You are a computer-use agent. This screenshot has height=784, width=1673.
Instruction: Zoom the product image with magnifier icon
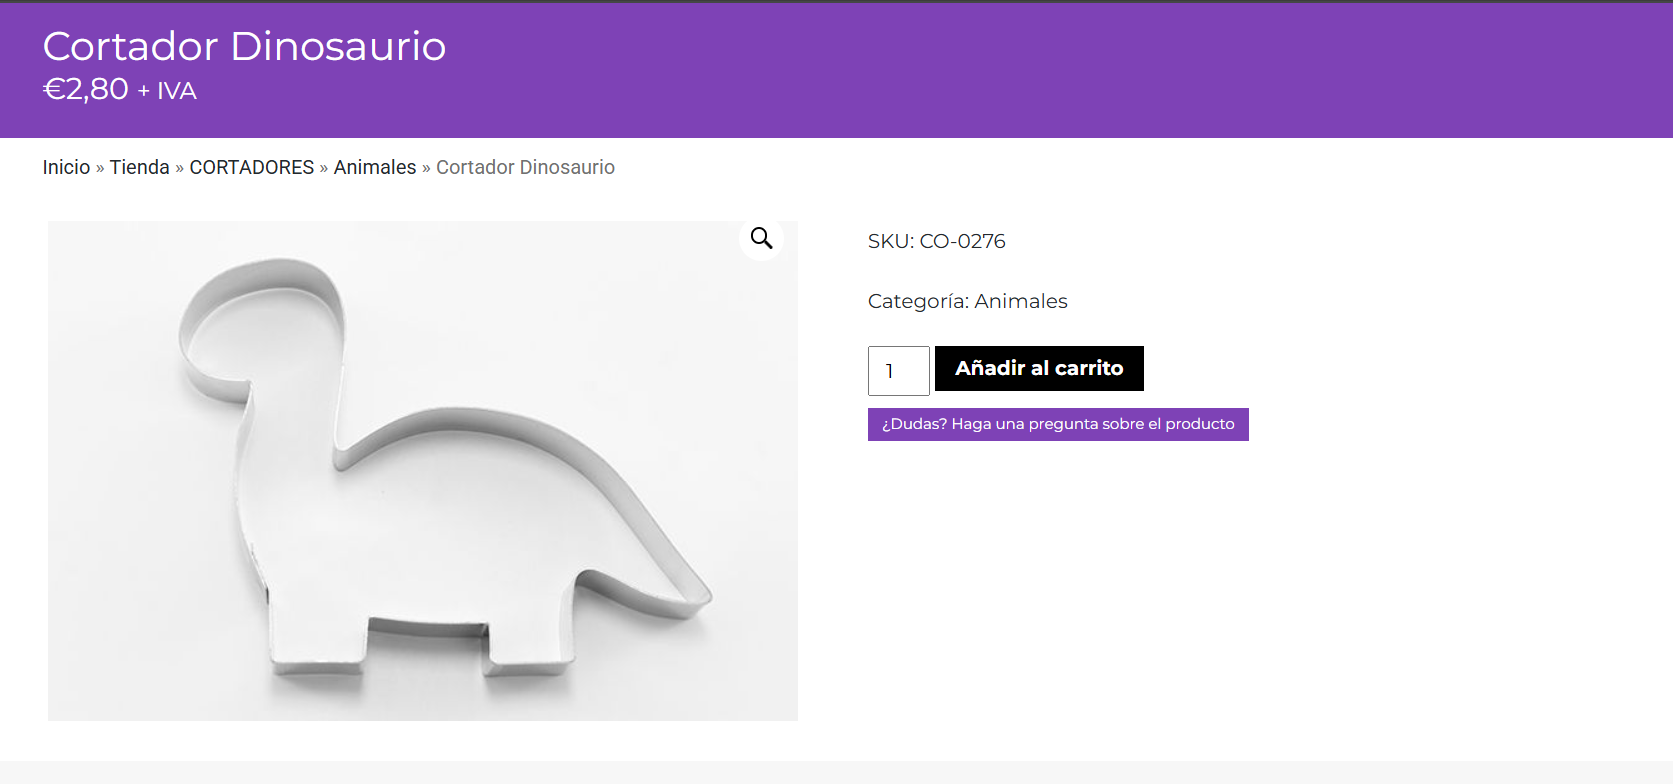761,238
